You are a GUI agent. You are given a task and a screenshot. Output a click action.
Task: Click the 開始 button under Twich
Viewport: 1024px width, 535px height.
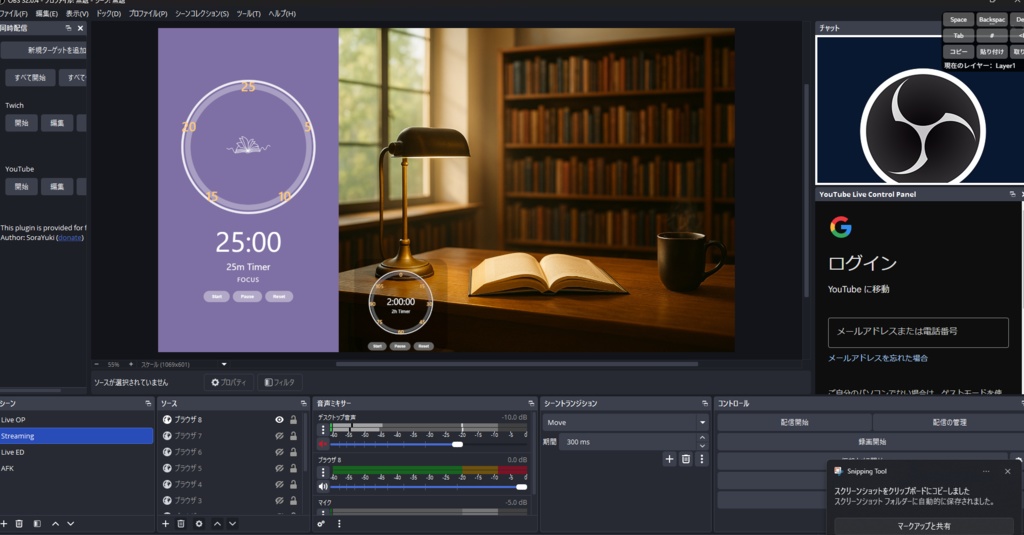point(22,123)
